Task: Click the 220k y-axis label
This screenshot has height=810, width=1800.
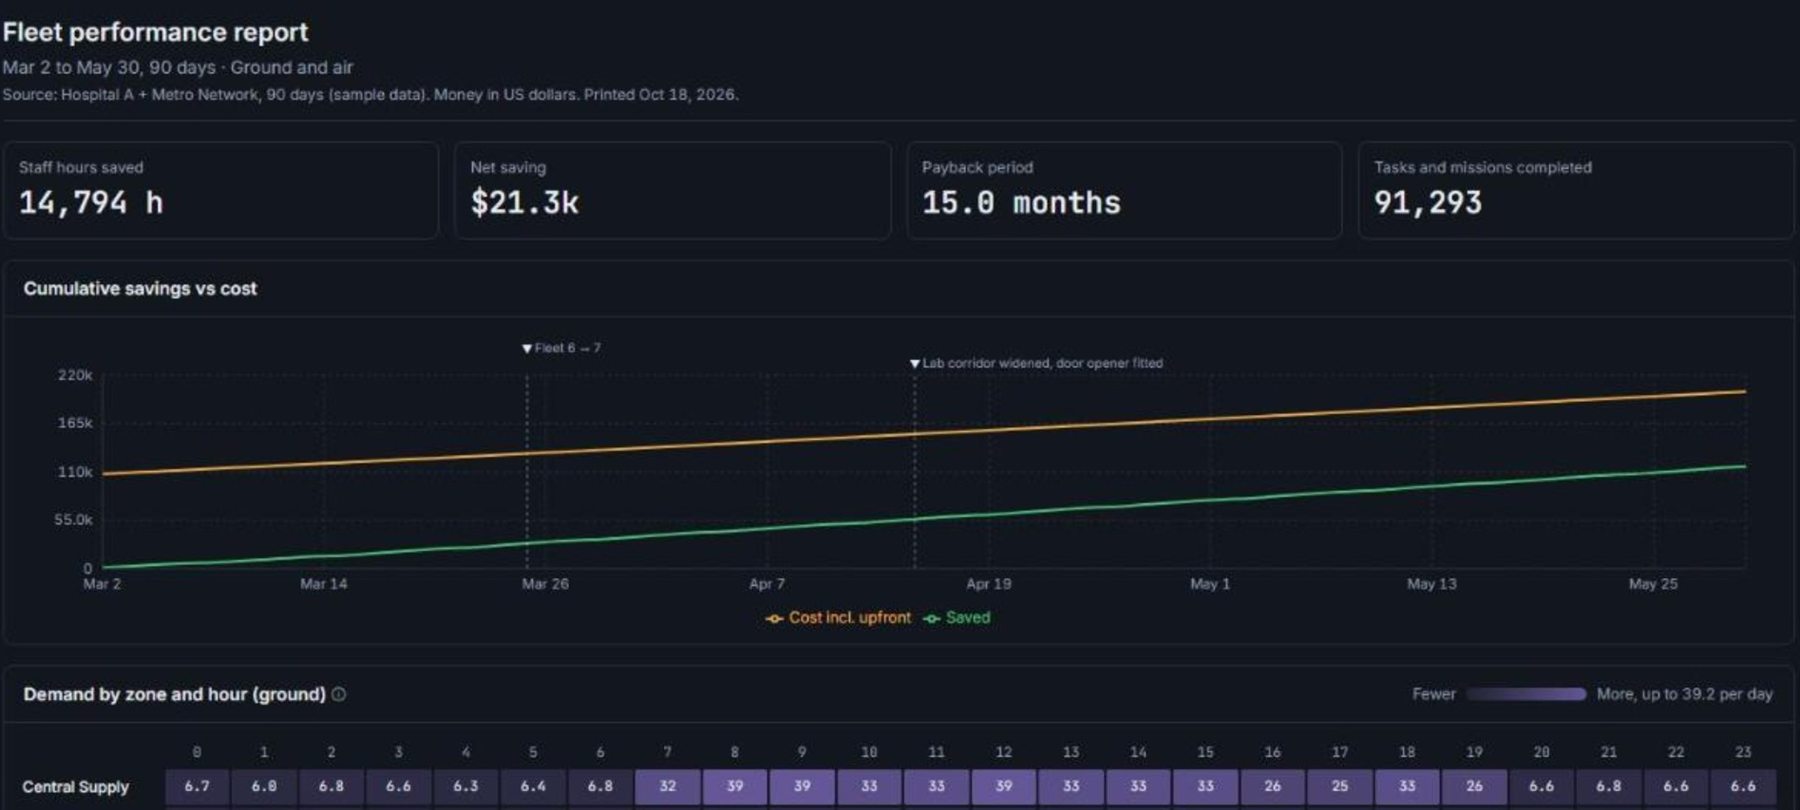Action: [x=75, y=375]
